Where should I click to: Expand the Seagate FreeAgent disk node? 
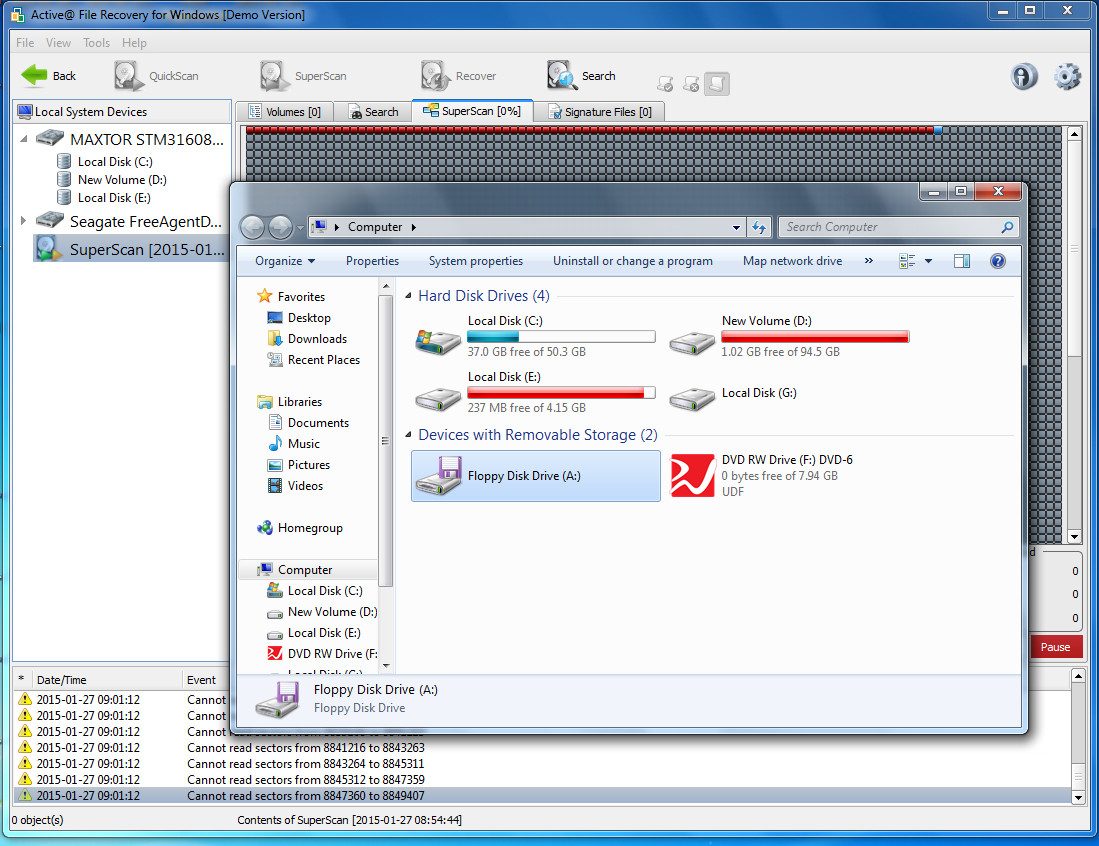click(23, 221)
